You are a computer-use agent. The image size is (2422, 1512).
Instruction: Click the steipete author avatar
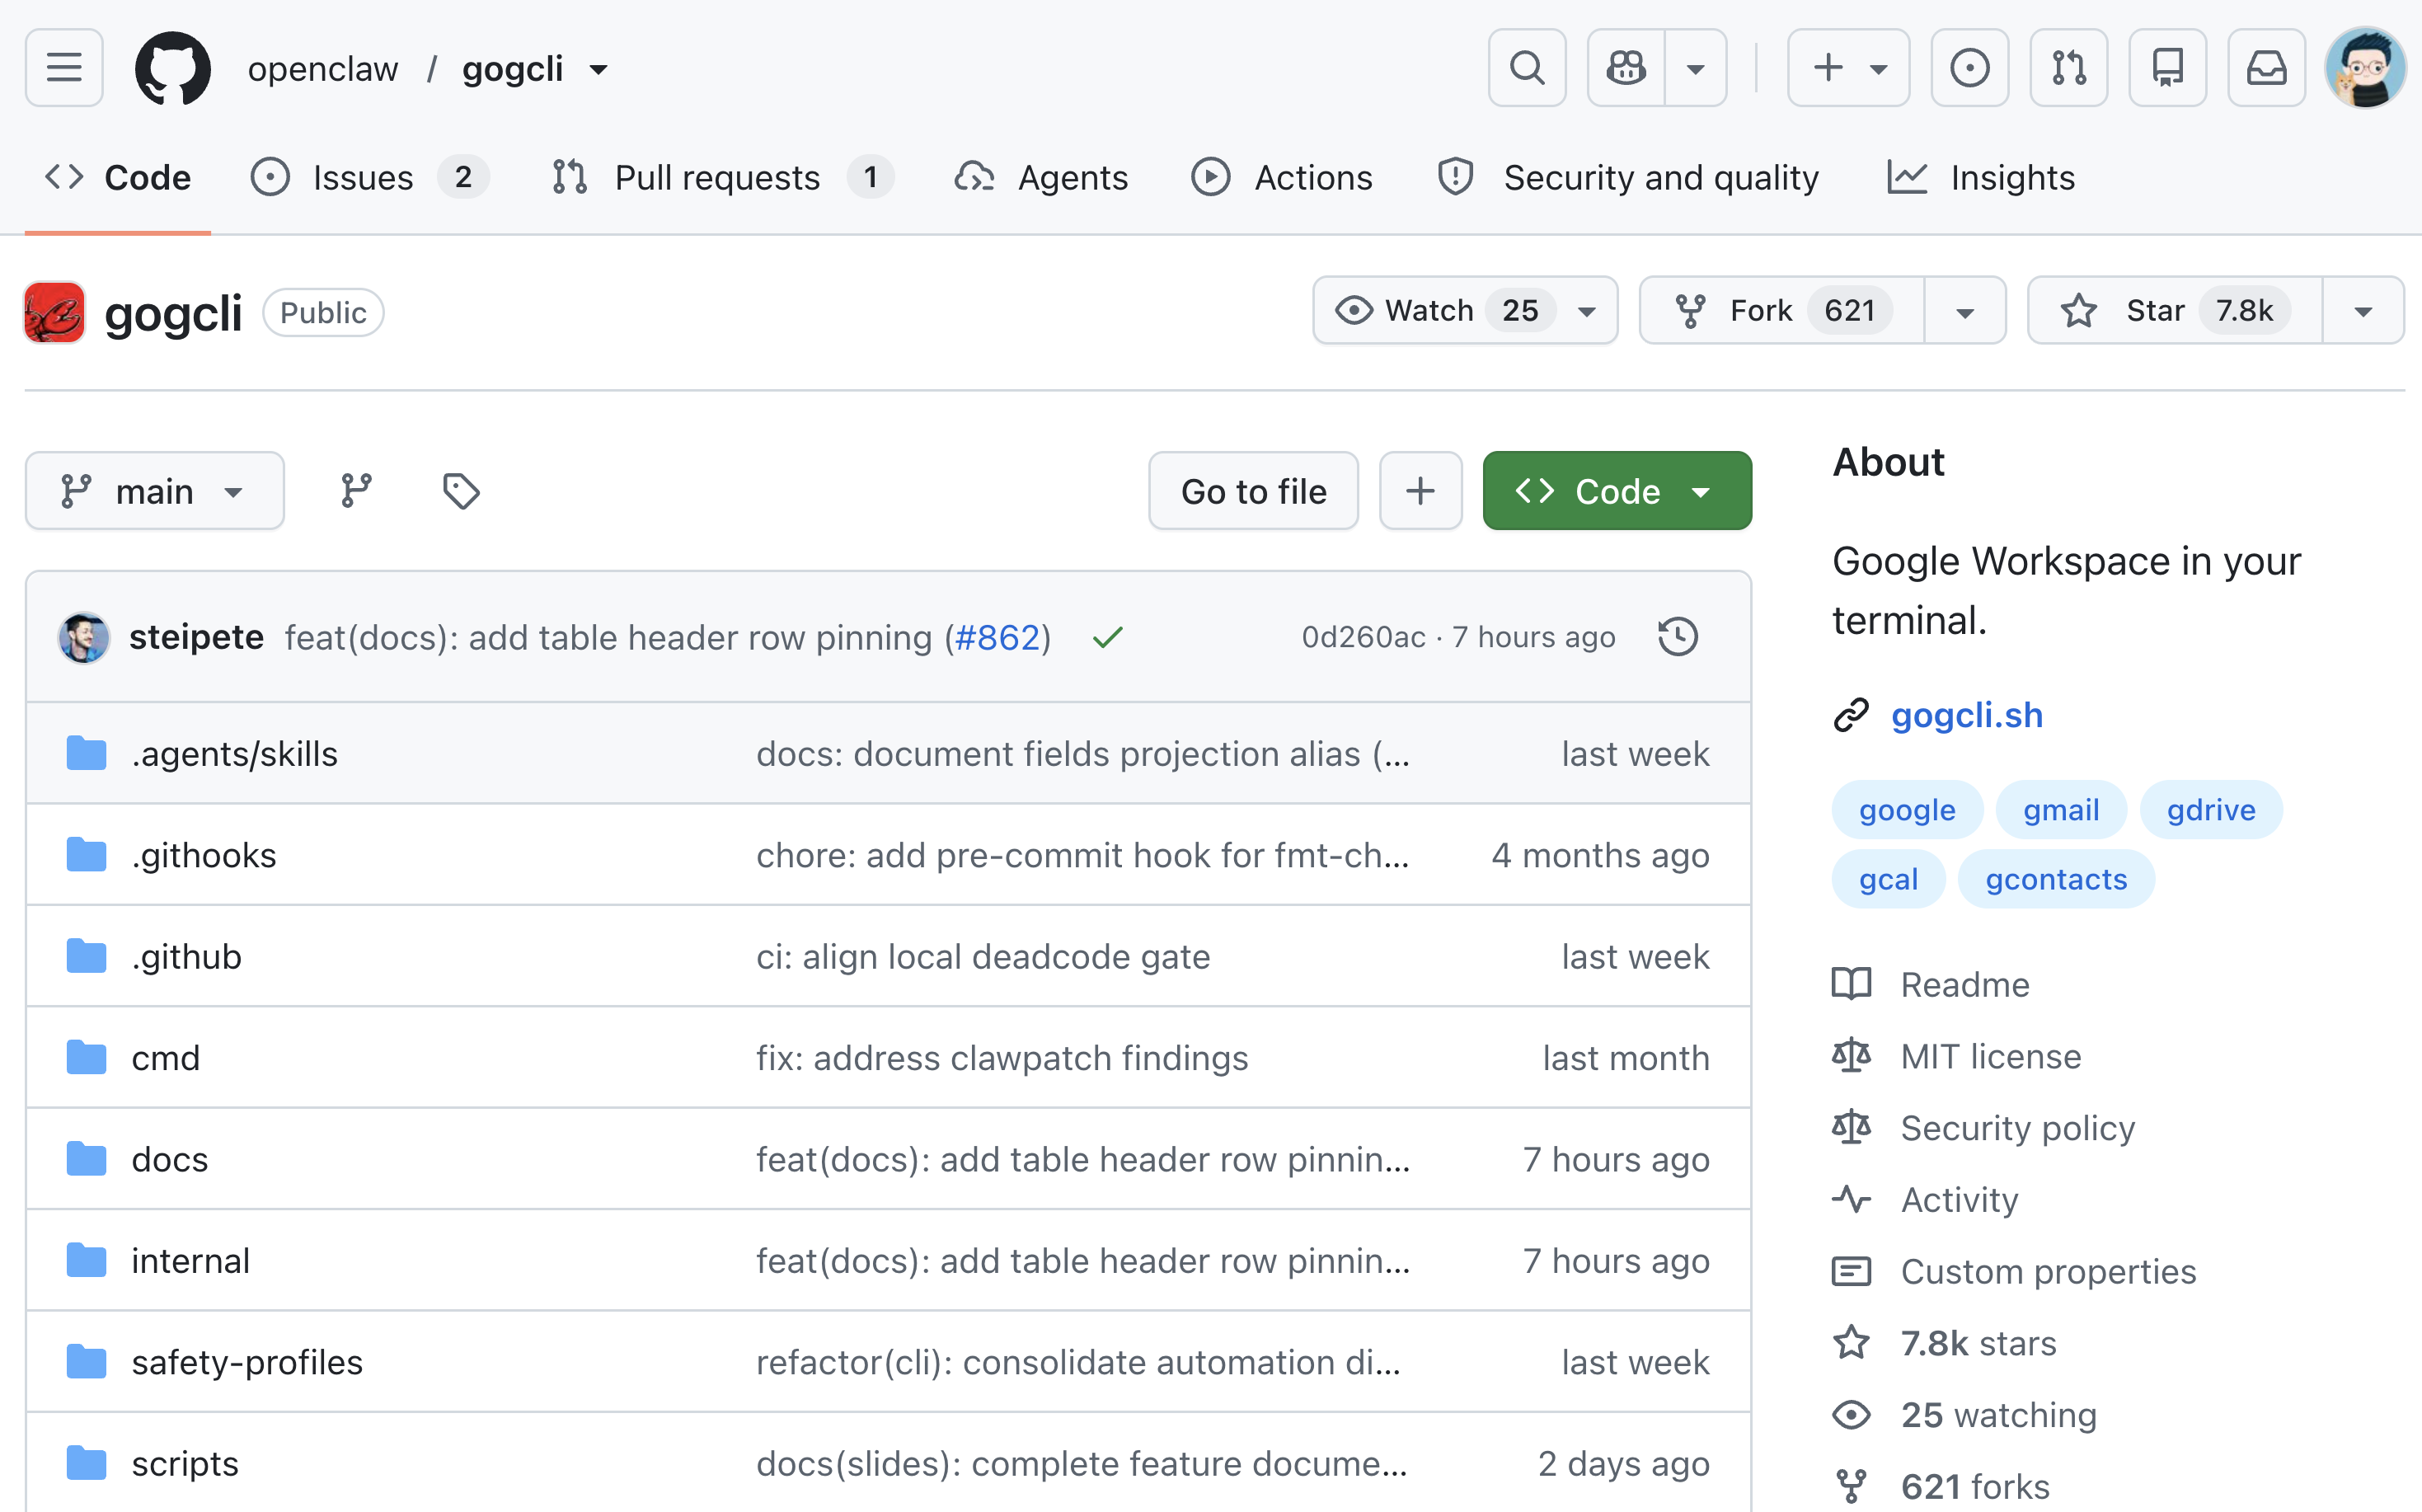click(84, 637)
